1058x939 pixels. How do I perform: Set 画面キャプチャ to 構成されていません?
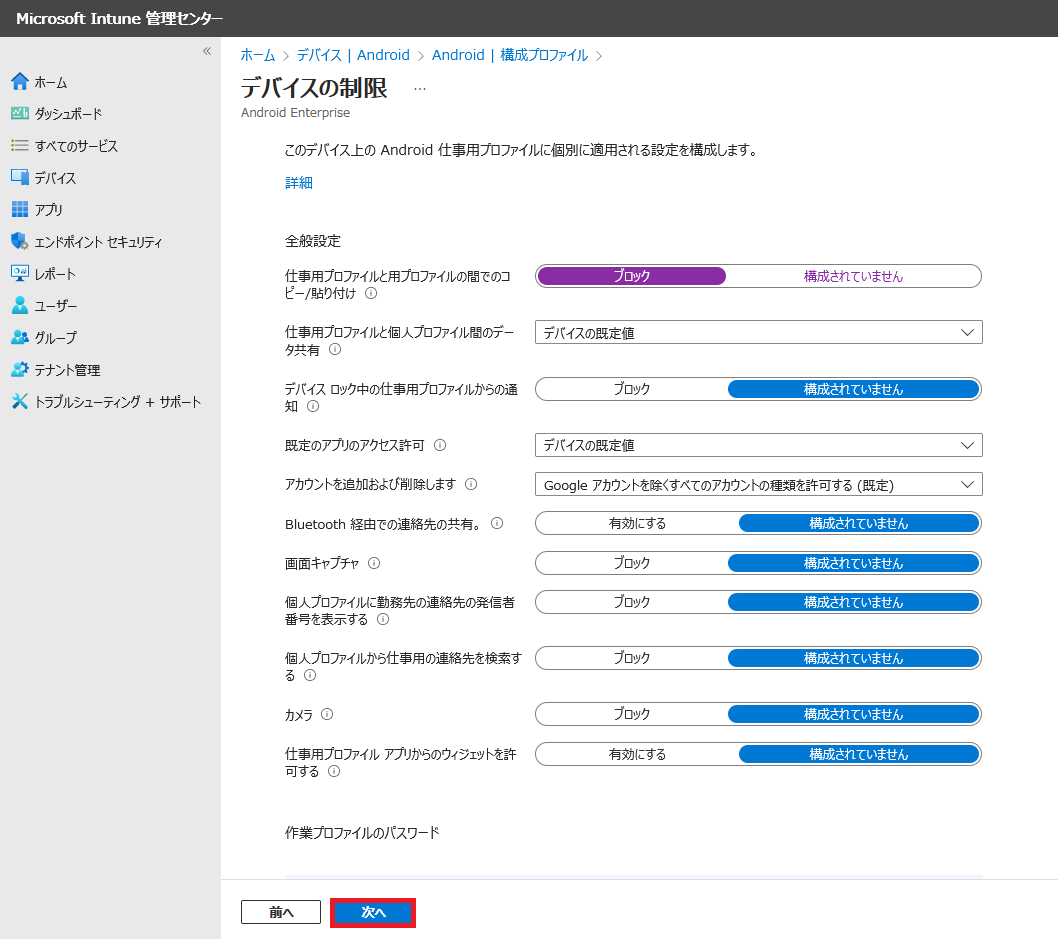coord(853,563)
